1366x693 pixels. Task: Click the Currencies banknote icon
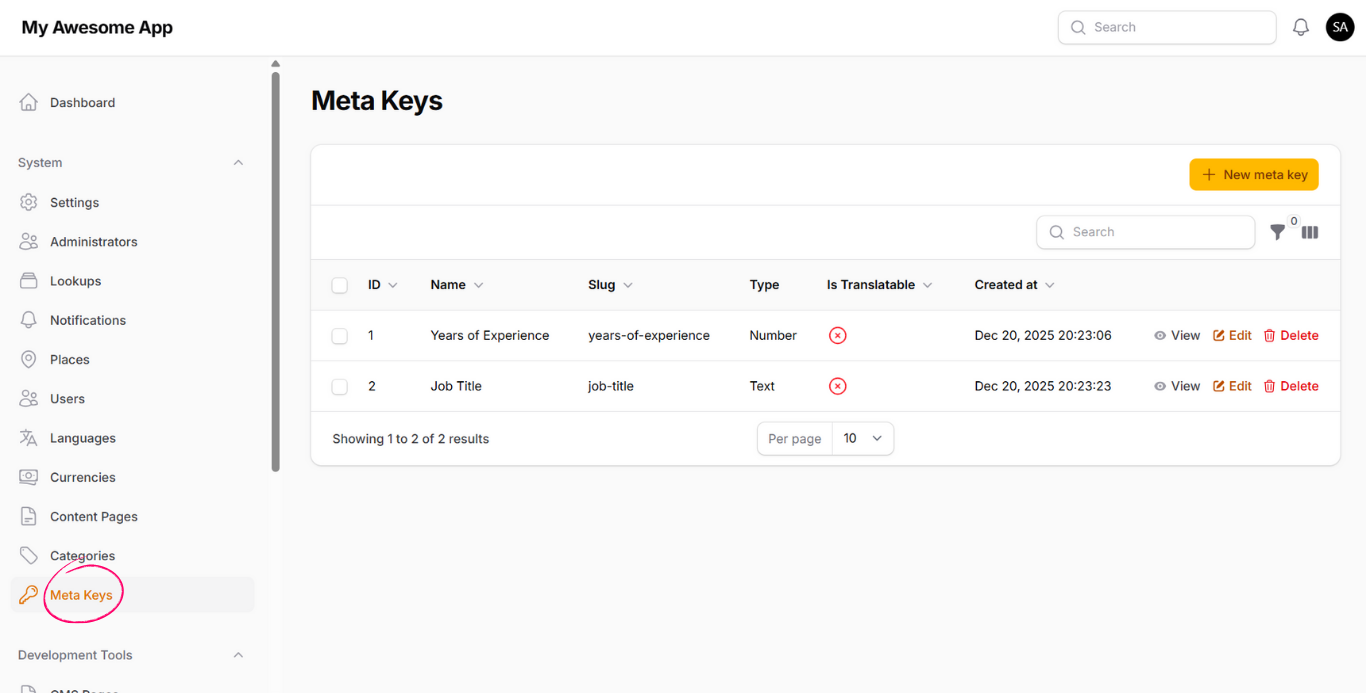point(29,477)
